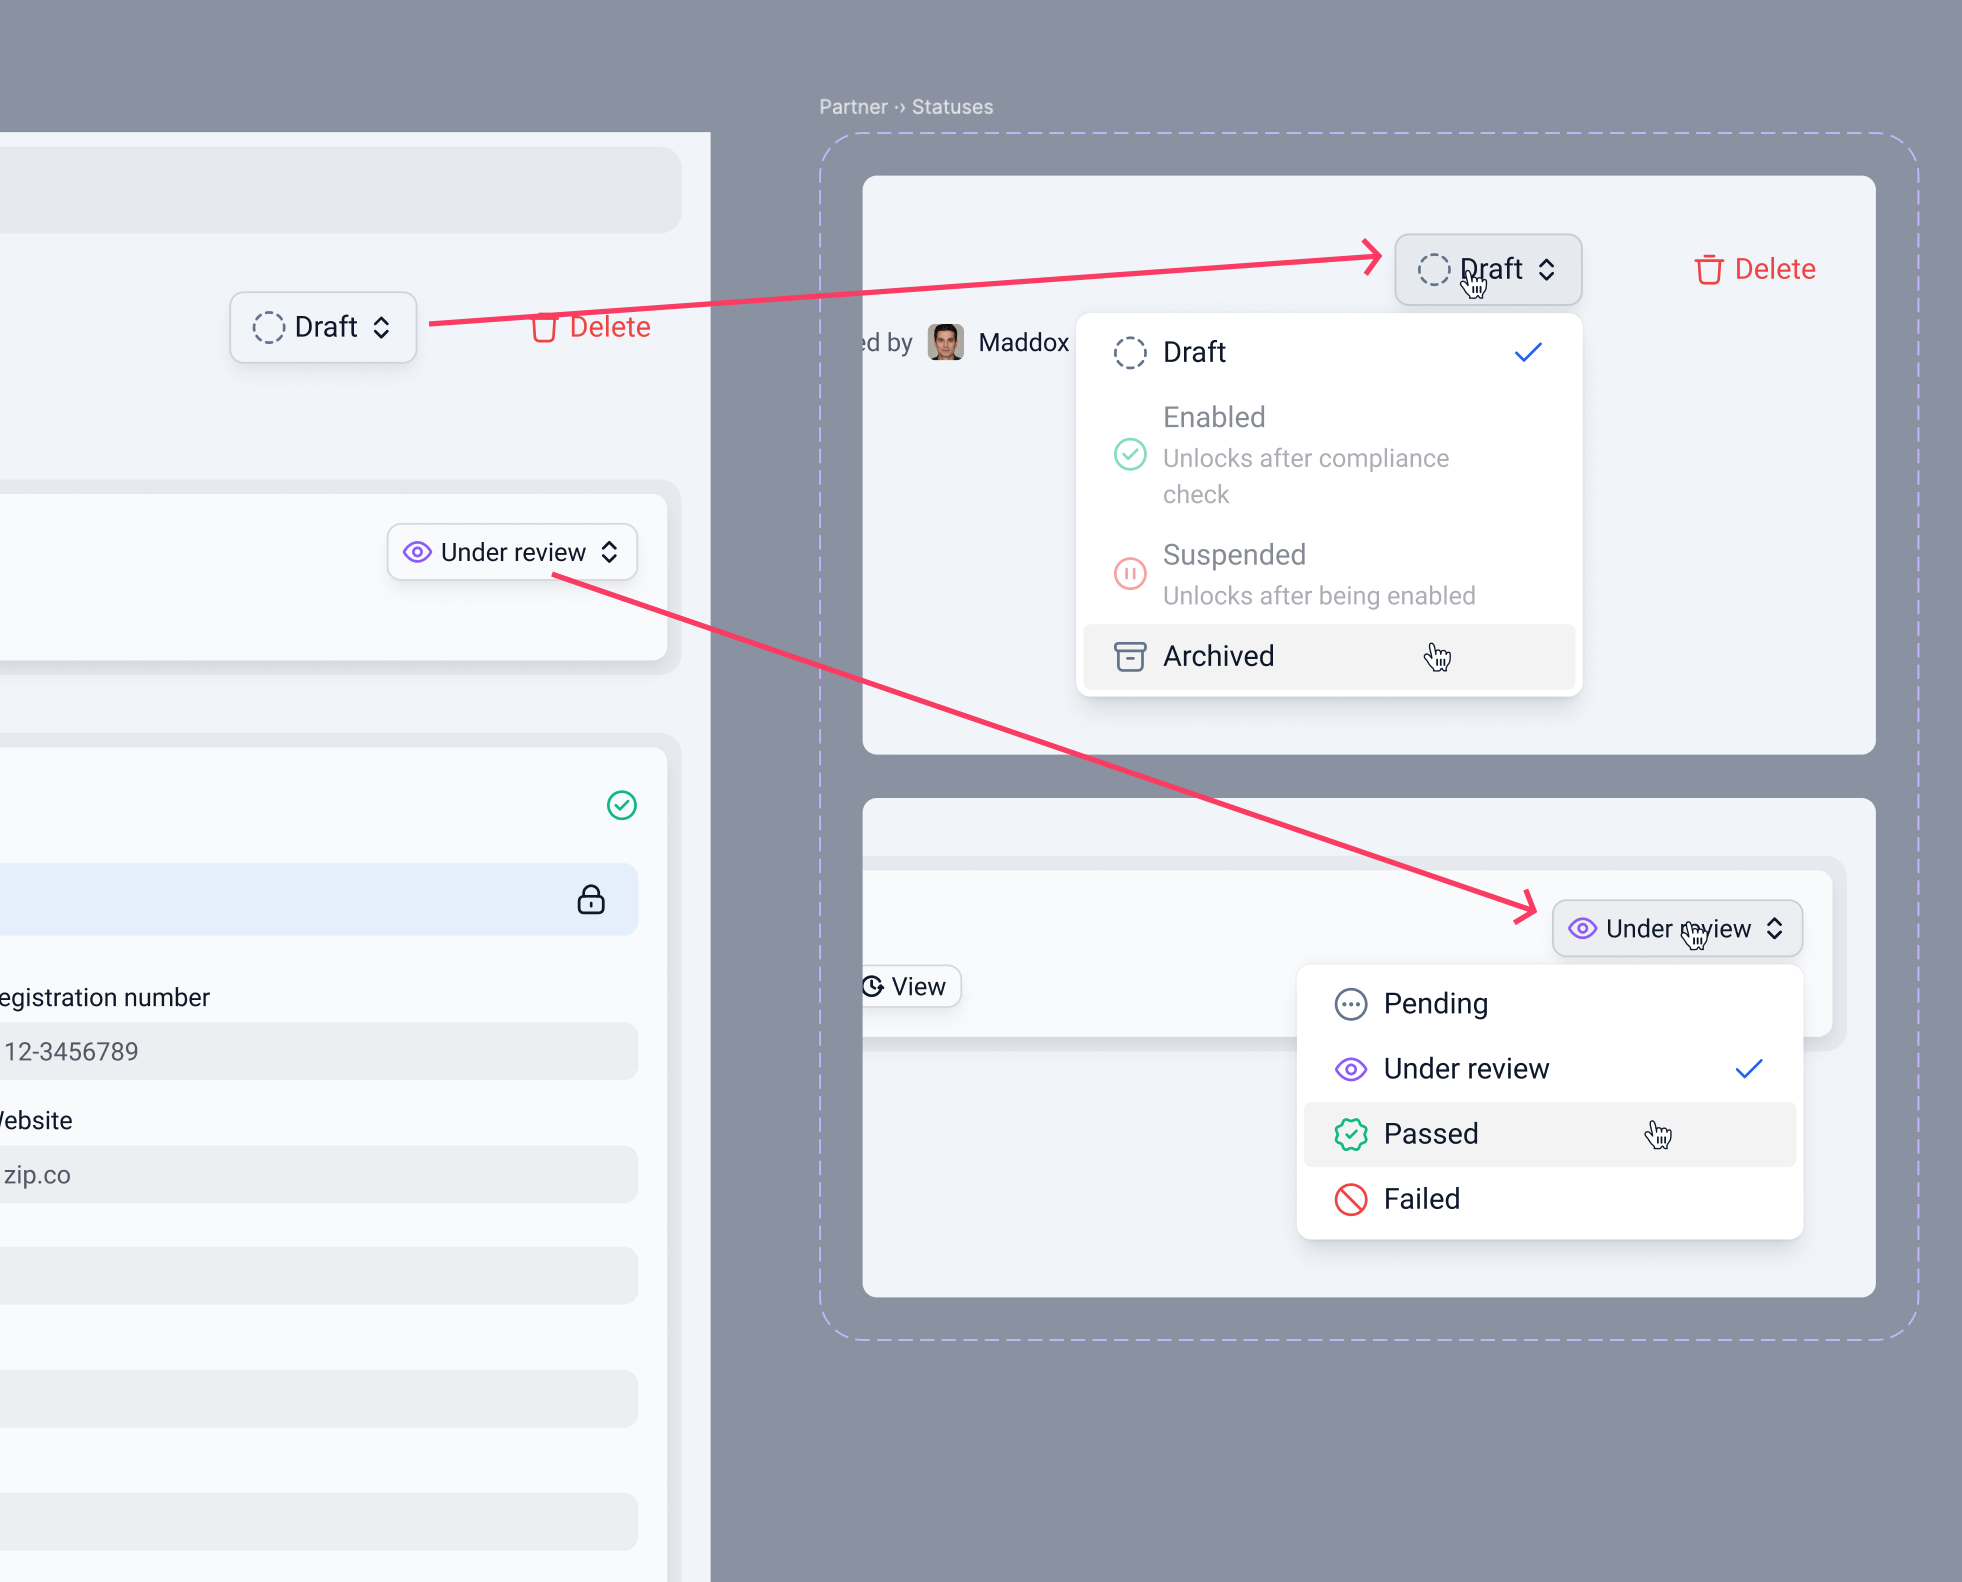Click the lock icon in blue field
The height and width of the screenshot is (1582, 1962).
coord(591,900)
